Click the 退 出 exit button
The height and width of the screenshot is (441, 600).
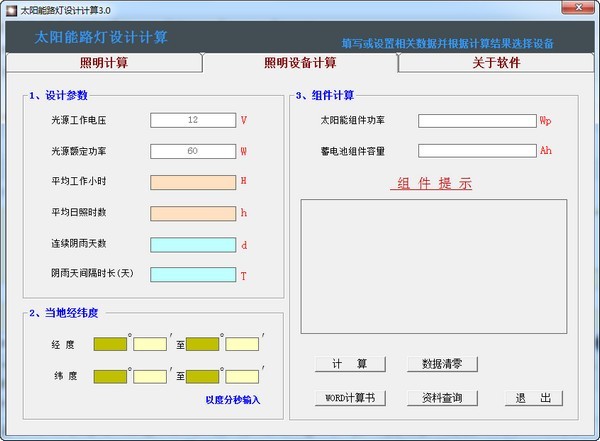(x=533, y=398)
